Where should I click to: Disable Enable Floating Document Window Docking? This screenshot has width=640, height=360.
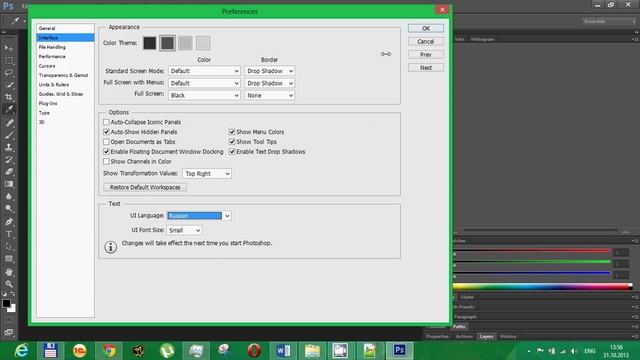tap(106, 151)
